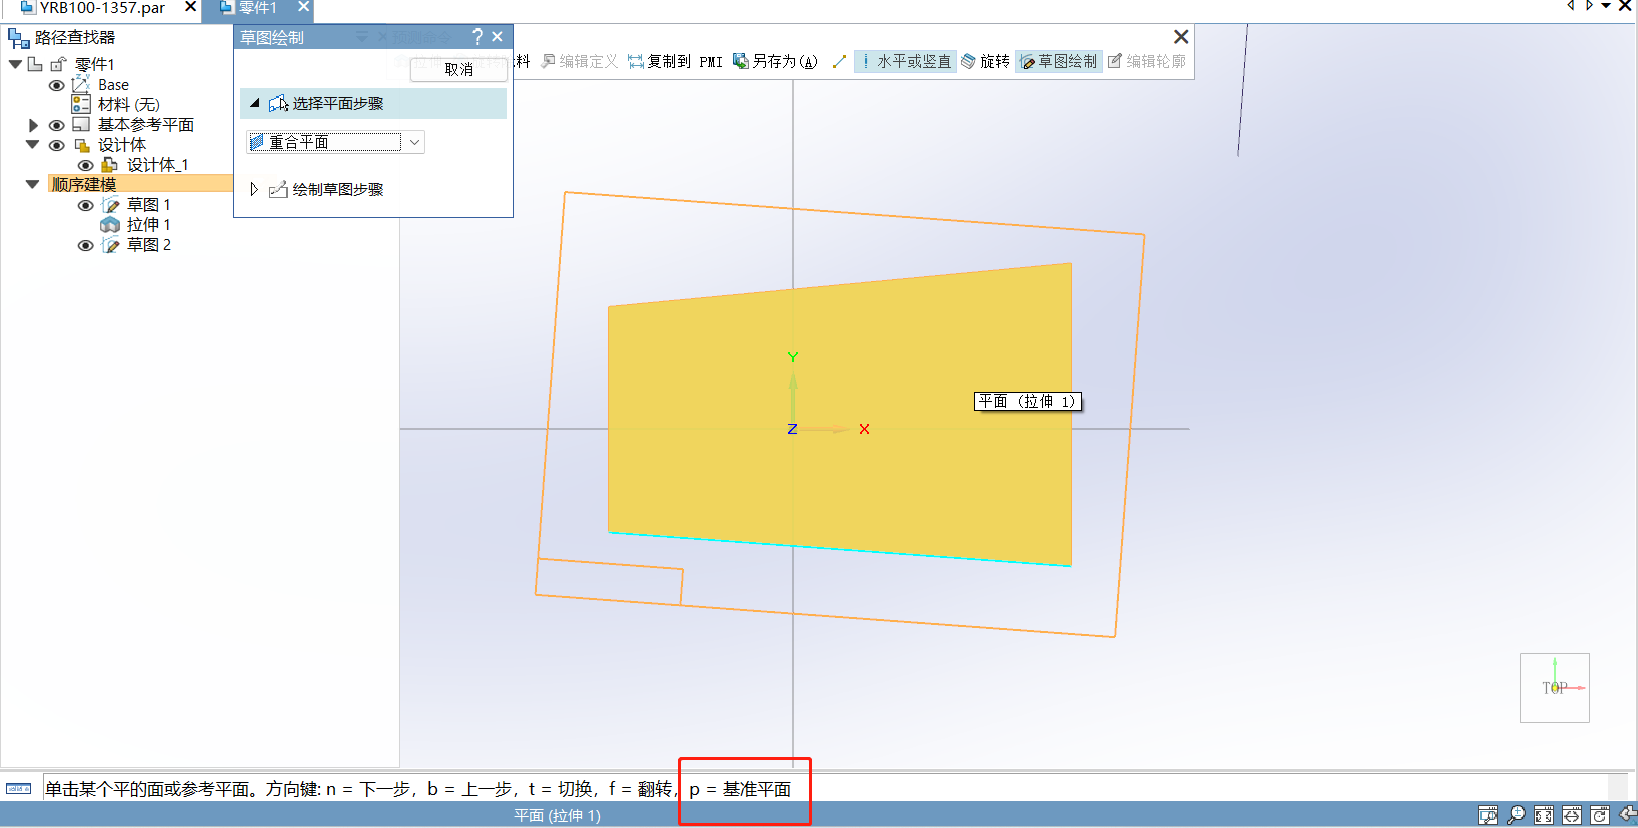Select 拉伸 1 feature in the tree

pos(148,225)
